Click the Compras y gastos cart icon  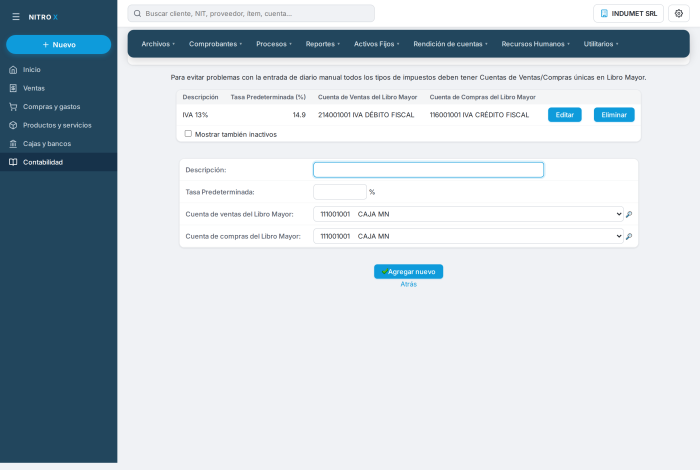tap(13, 107)
